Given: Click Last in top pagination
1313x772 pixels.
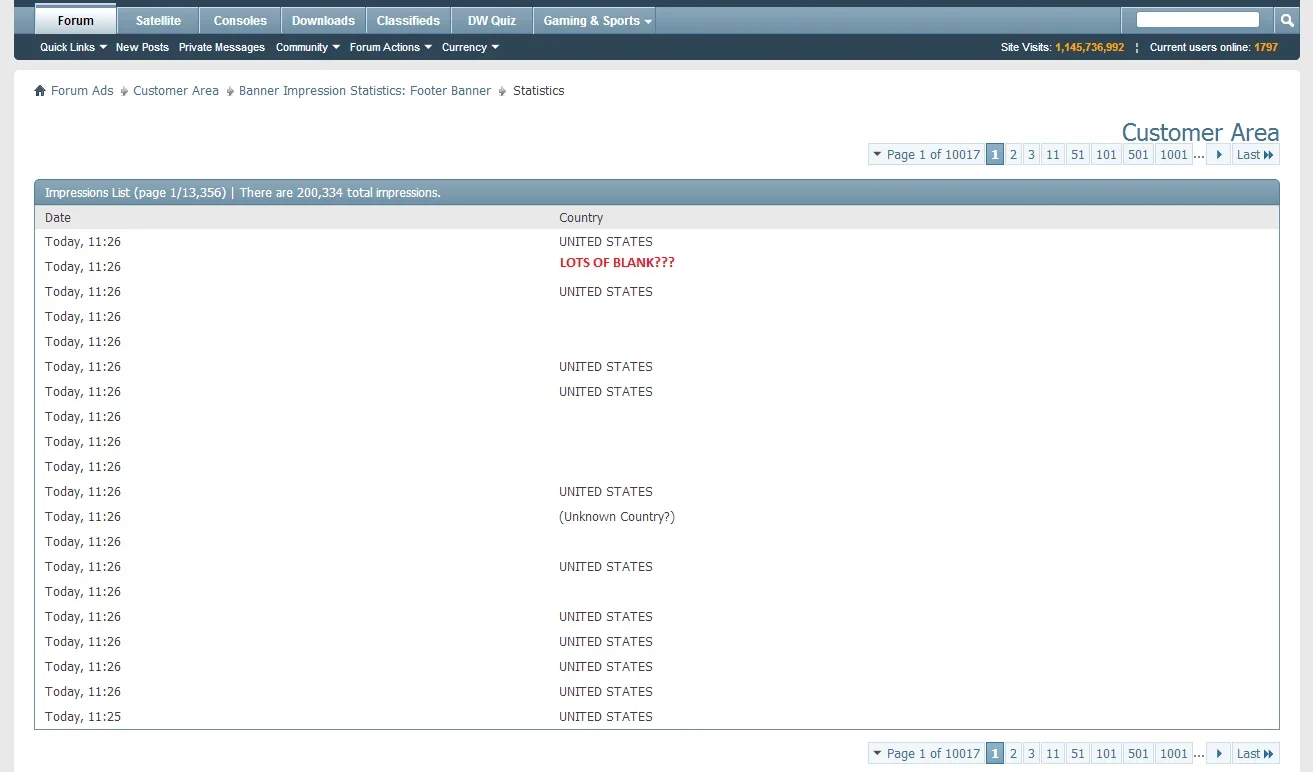Looking at the screenshot, I should click(x=1255, y=155).
